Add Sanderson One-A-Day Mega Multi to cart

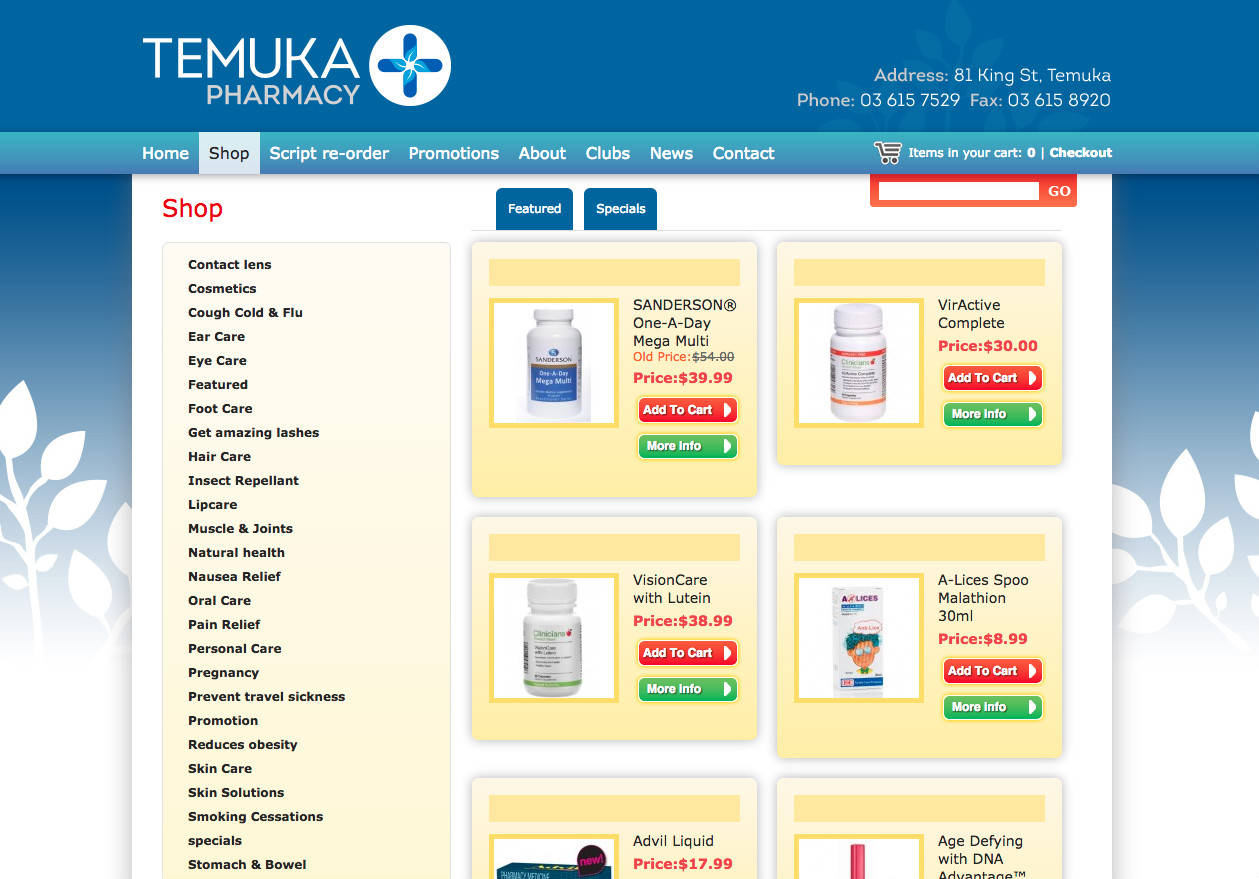point(688,410)
